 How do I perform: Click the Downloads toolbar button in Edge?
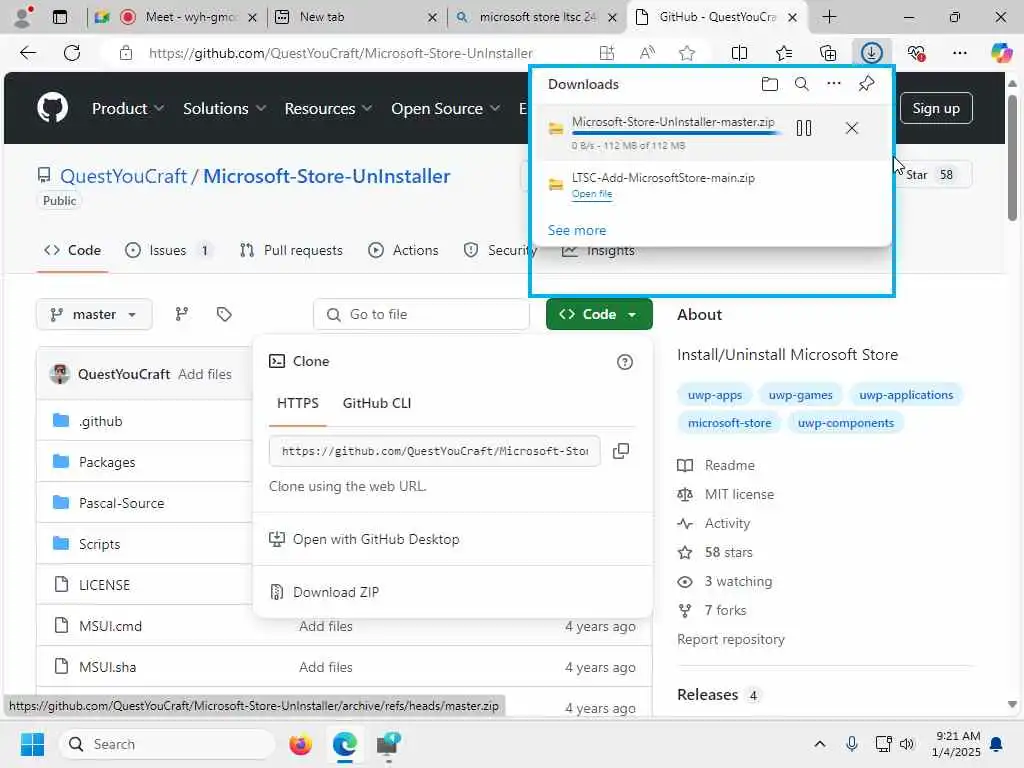point(872,53)
